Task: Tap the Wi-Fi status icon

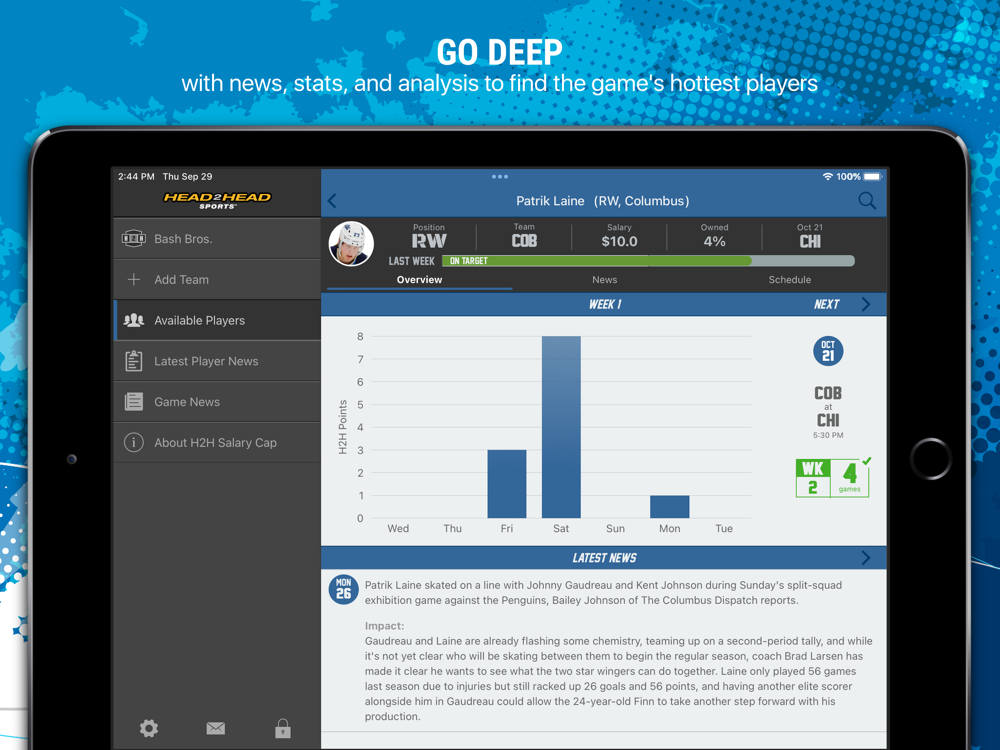Action: 827,177
